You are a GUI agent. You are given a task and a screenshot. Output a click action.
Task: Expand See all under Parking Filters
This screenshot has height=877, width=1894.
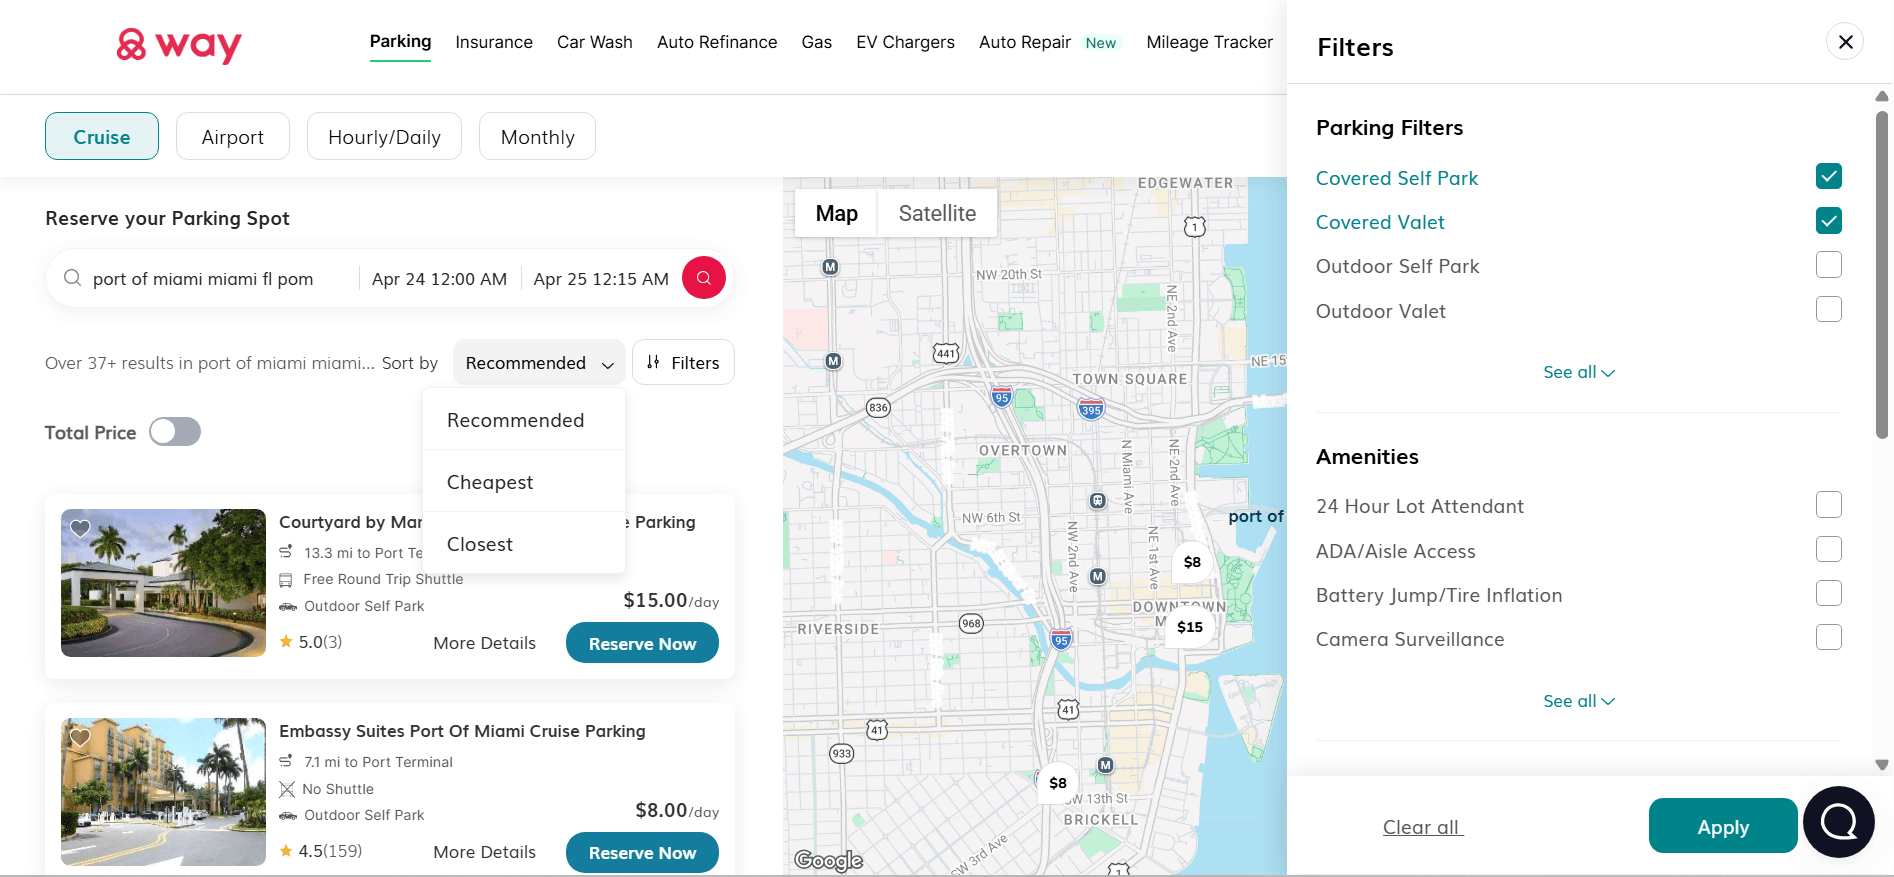(x=1578, y=372)
